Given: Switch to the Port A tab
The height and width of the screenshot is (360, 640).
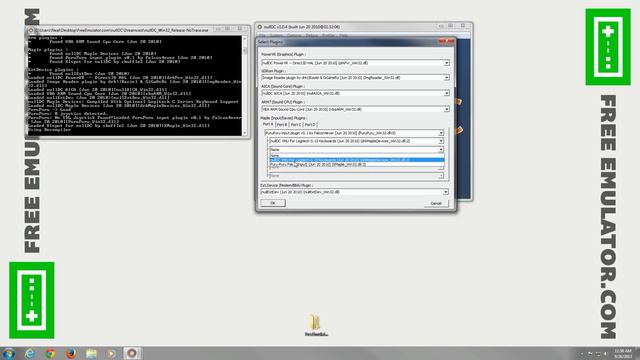Looking at the screenshot, I should coord(268,124).
